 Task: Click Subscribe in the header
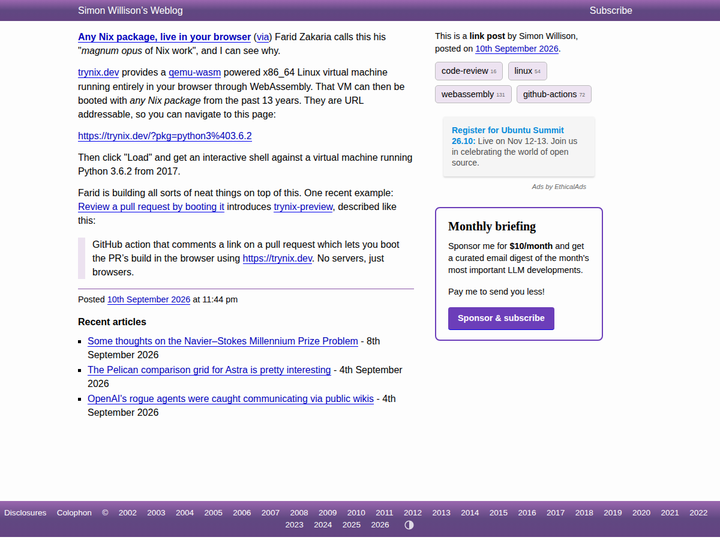coord(610,10)
